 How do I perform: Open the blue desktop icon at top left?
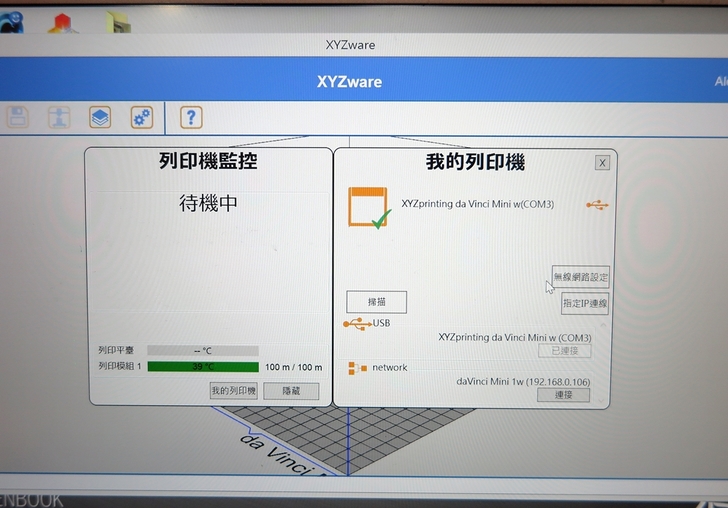tap(12, 22)
